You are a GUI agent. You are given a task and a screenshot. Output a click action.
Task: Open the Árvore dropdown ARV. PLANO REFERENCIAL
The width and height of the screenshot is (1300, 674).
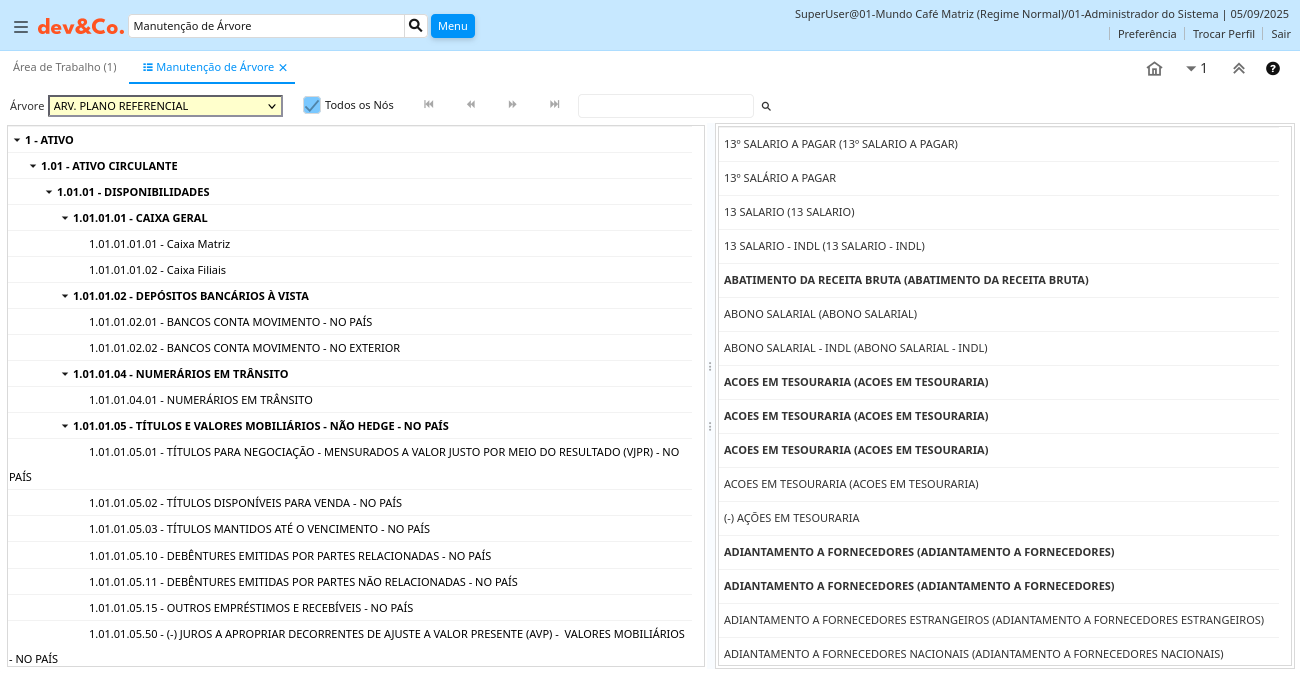tap(165, 106)
